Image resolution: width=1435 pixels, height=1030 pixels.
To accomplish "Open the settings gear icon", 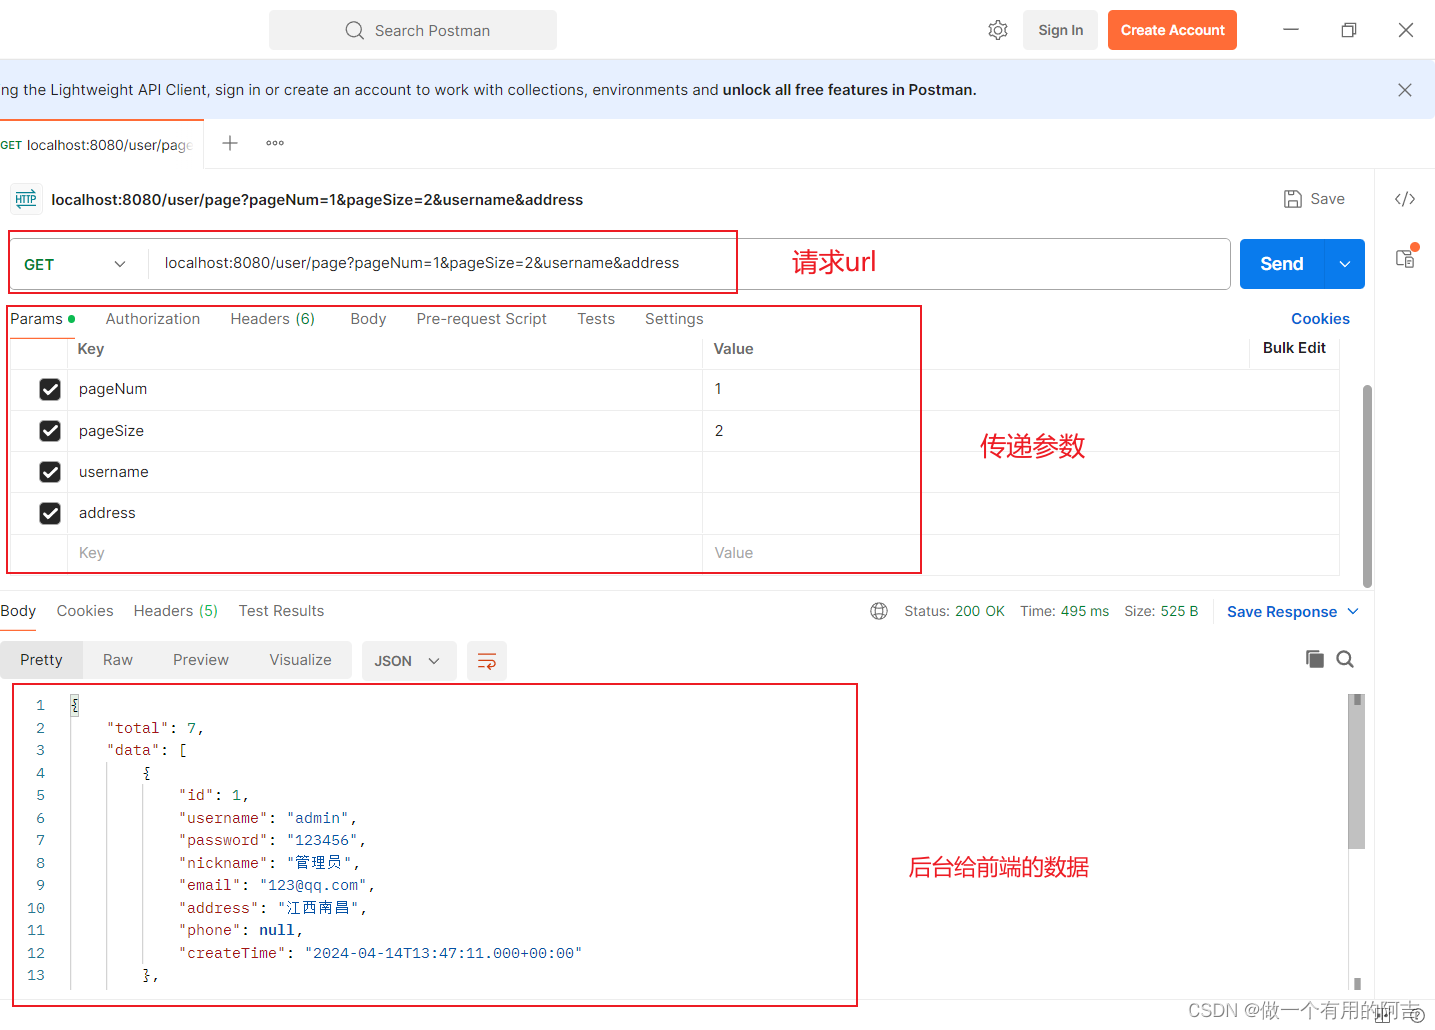I will (x=997, y=30).
